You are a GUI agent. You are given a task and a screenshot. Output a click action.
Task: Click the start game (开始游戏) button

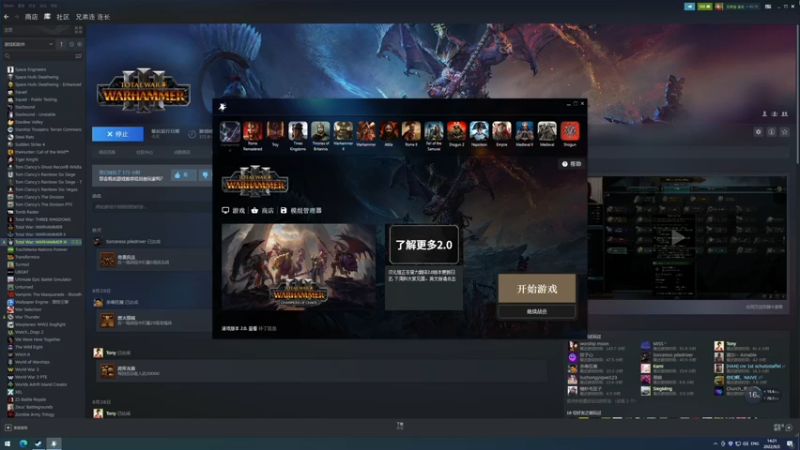(x=537, y=289)
